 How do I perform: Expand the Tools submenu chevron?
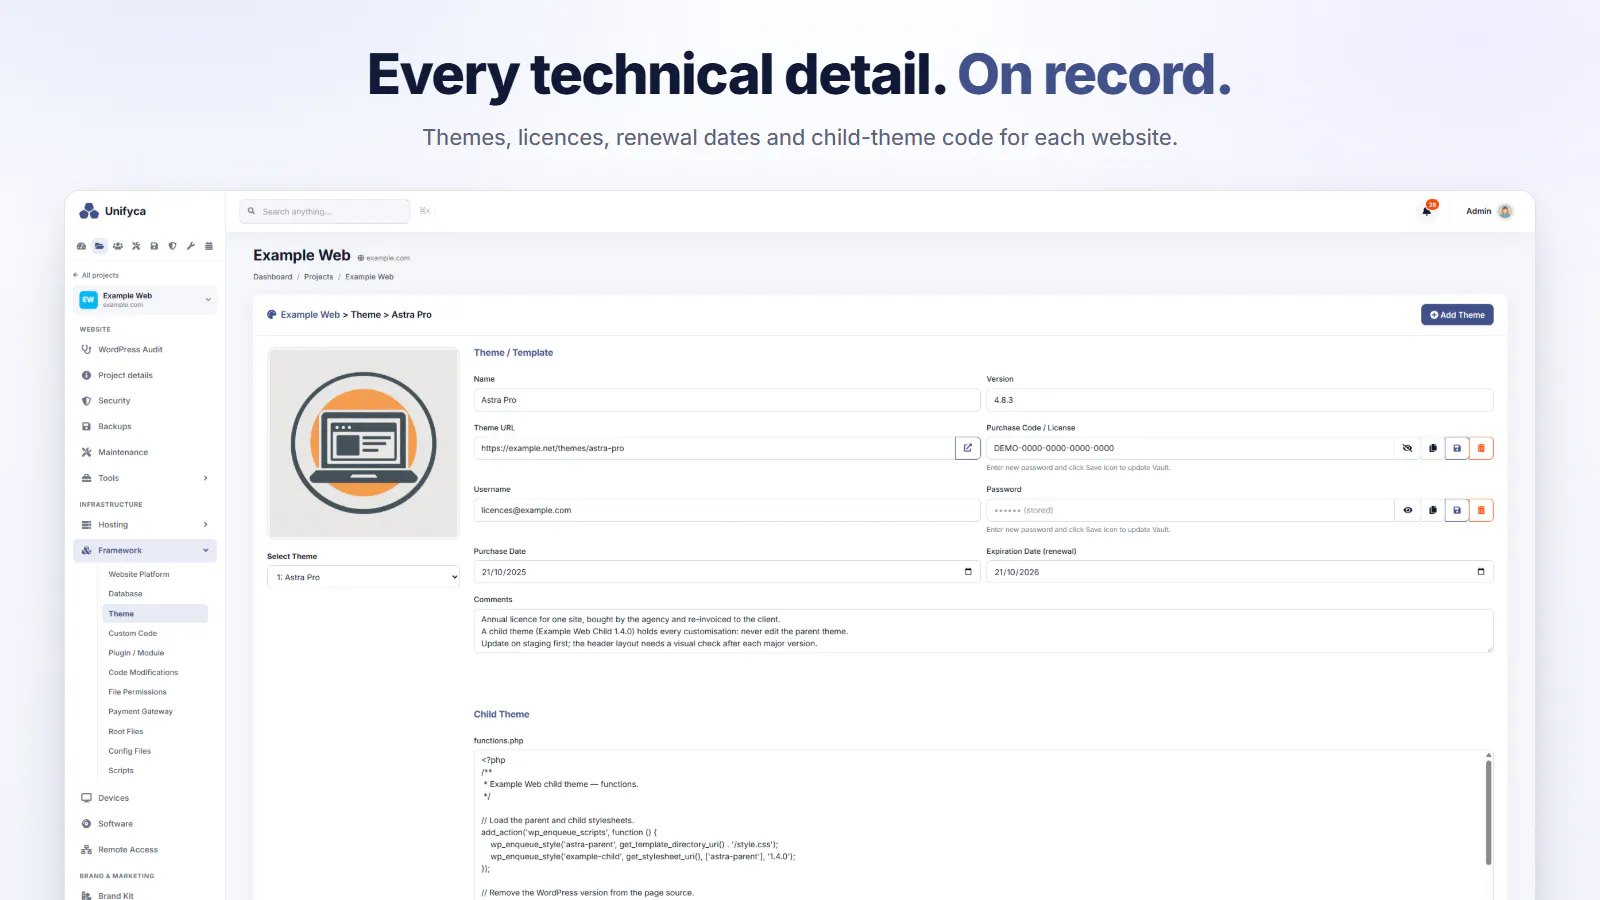click(206, 478)
